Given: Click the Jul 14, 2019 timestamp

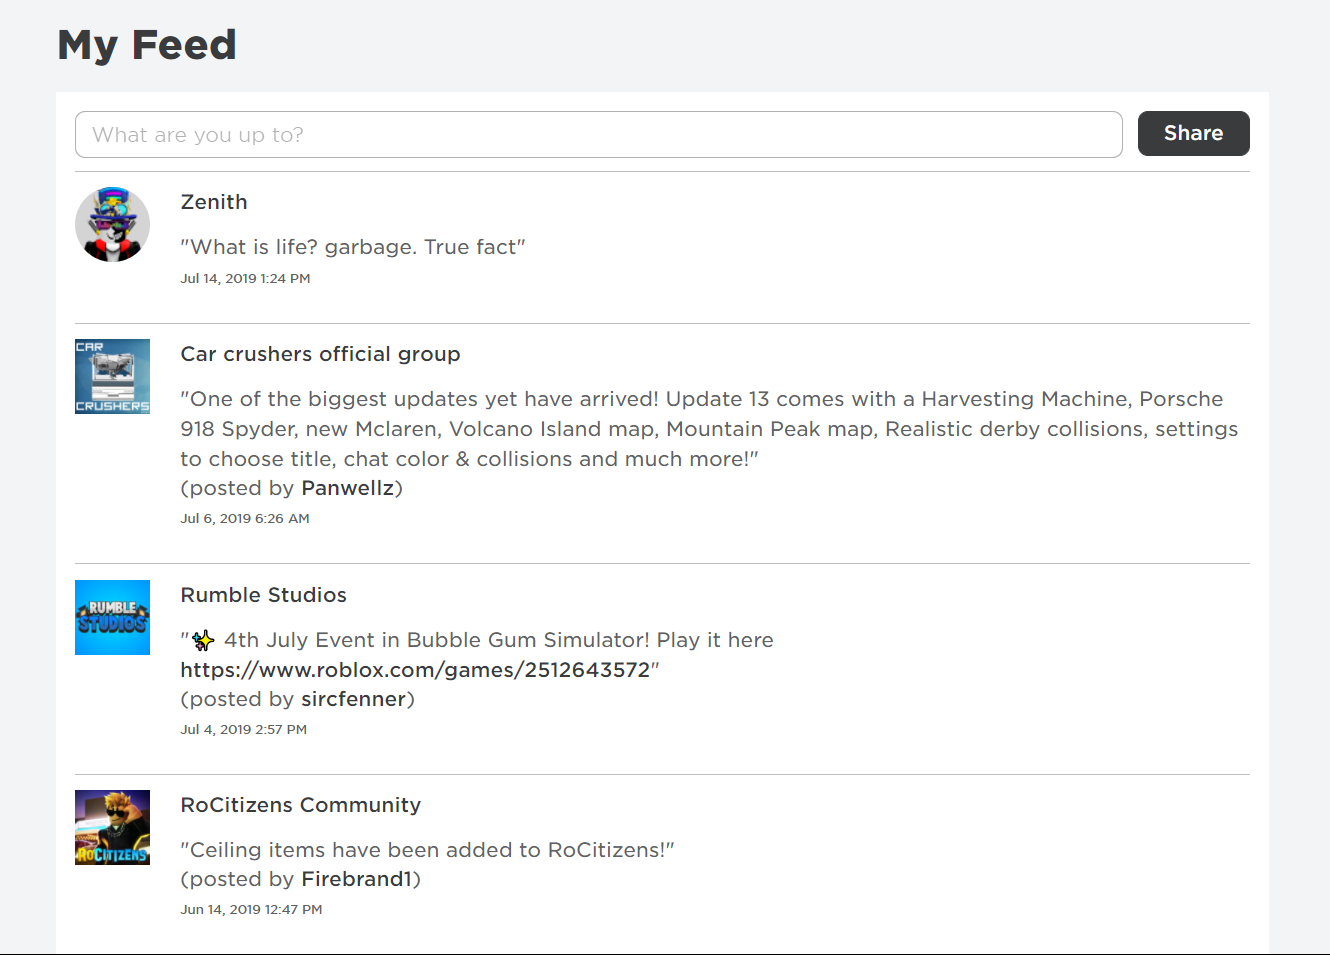Looking at the screenshot, I should [x=245, y=279].
